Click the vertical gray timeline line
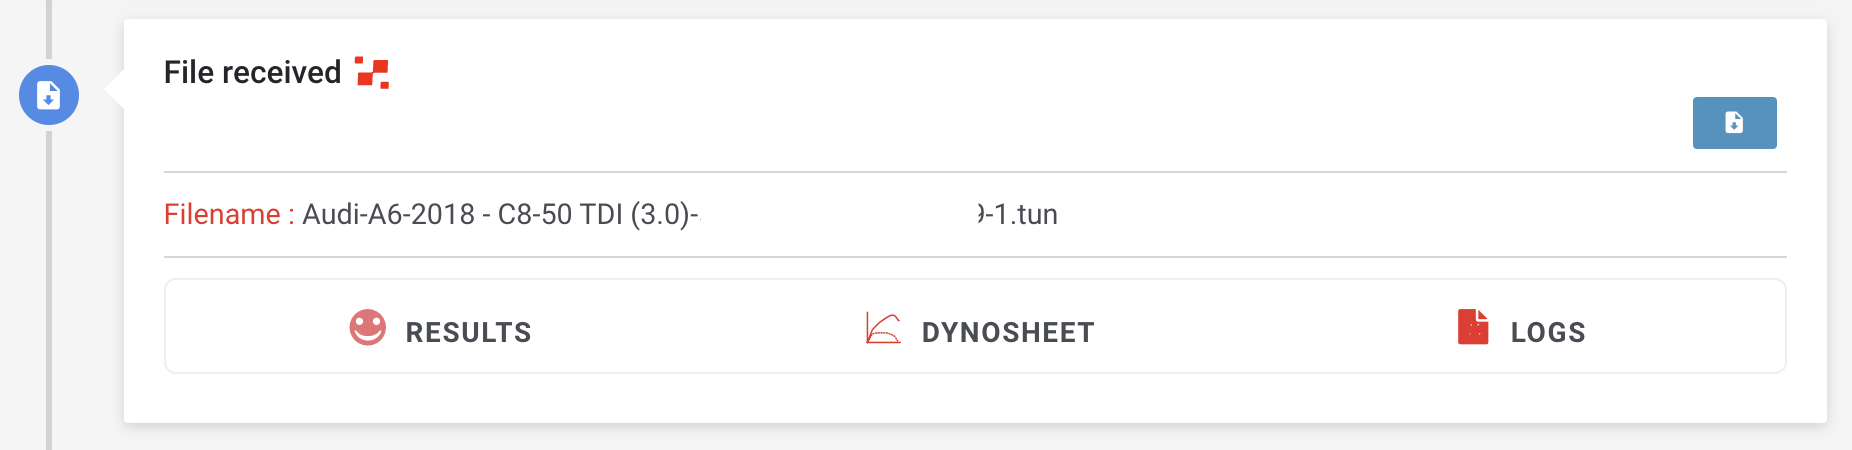Viewport: 1852px width, 450px height. tap(48, 300)
